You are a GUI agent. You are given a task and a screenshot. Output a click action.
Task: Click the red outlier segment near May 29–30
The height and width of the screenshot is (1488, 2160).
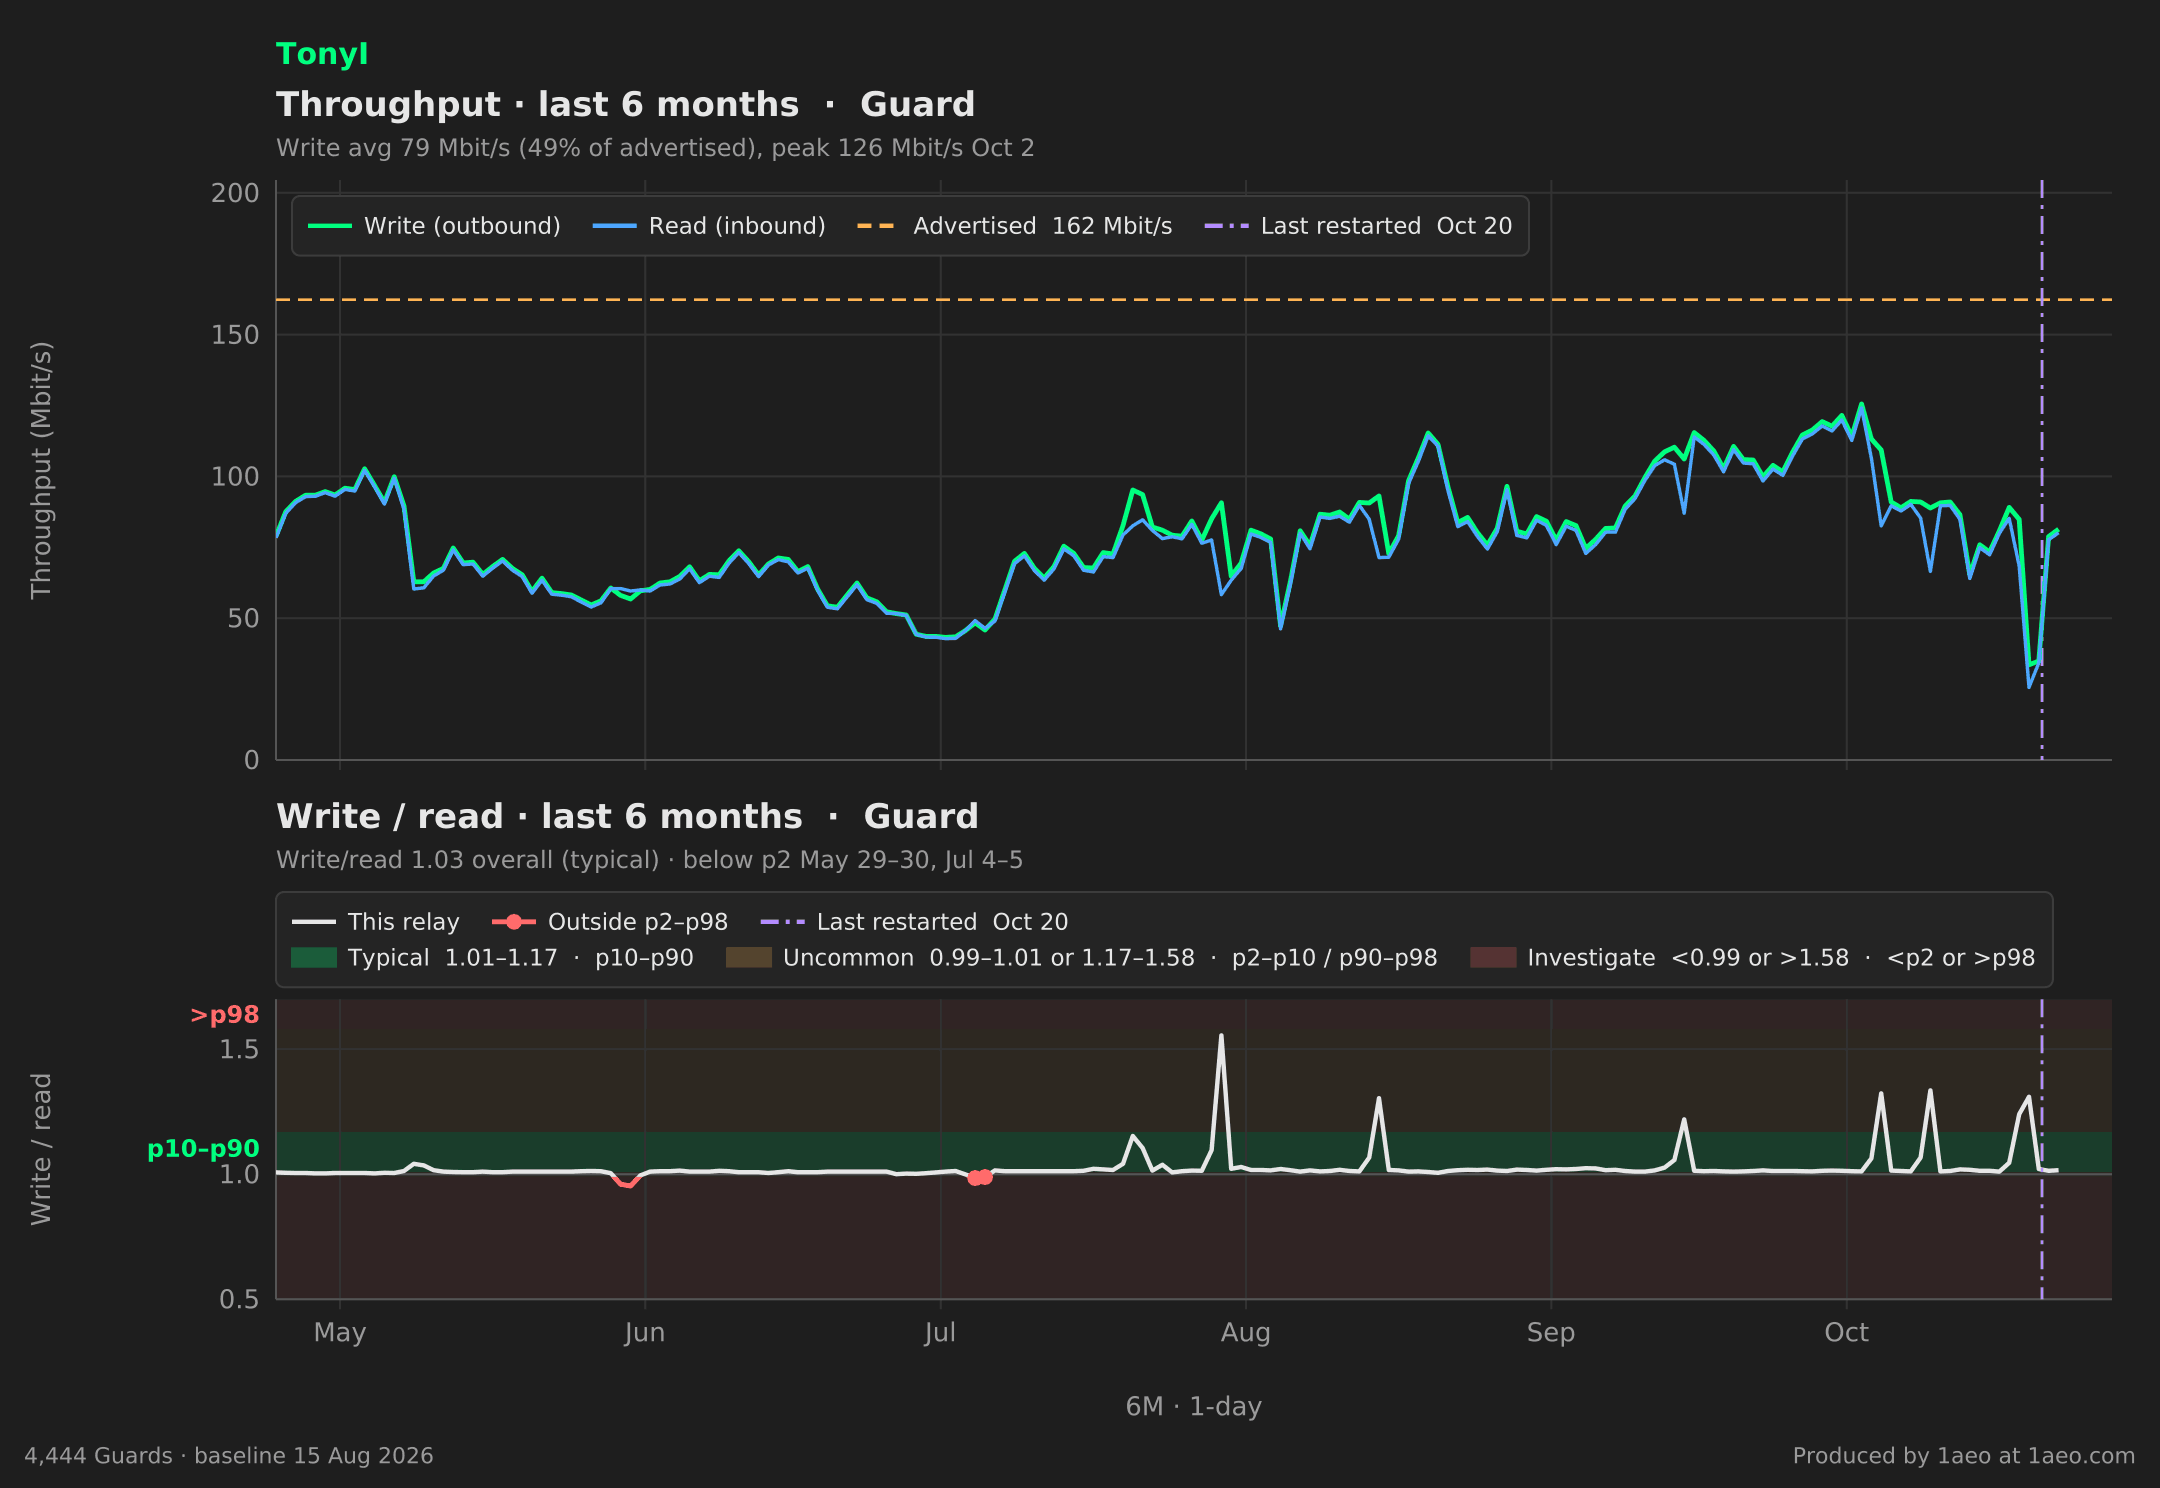(x=627, y=1181)
